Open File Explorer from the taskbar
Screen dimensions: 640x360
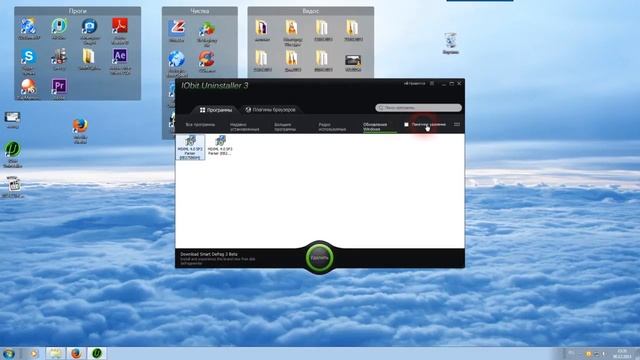click(x=55, y=353)
